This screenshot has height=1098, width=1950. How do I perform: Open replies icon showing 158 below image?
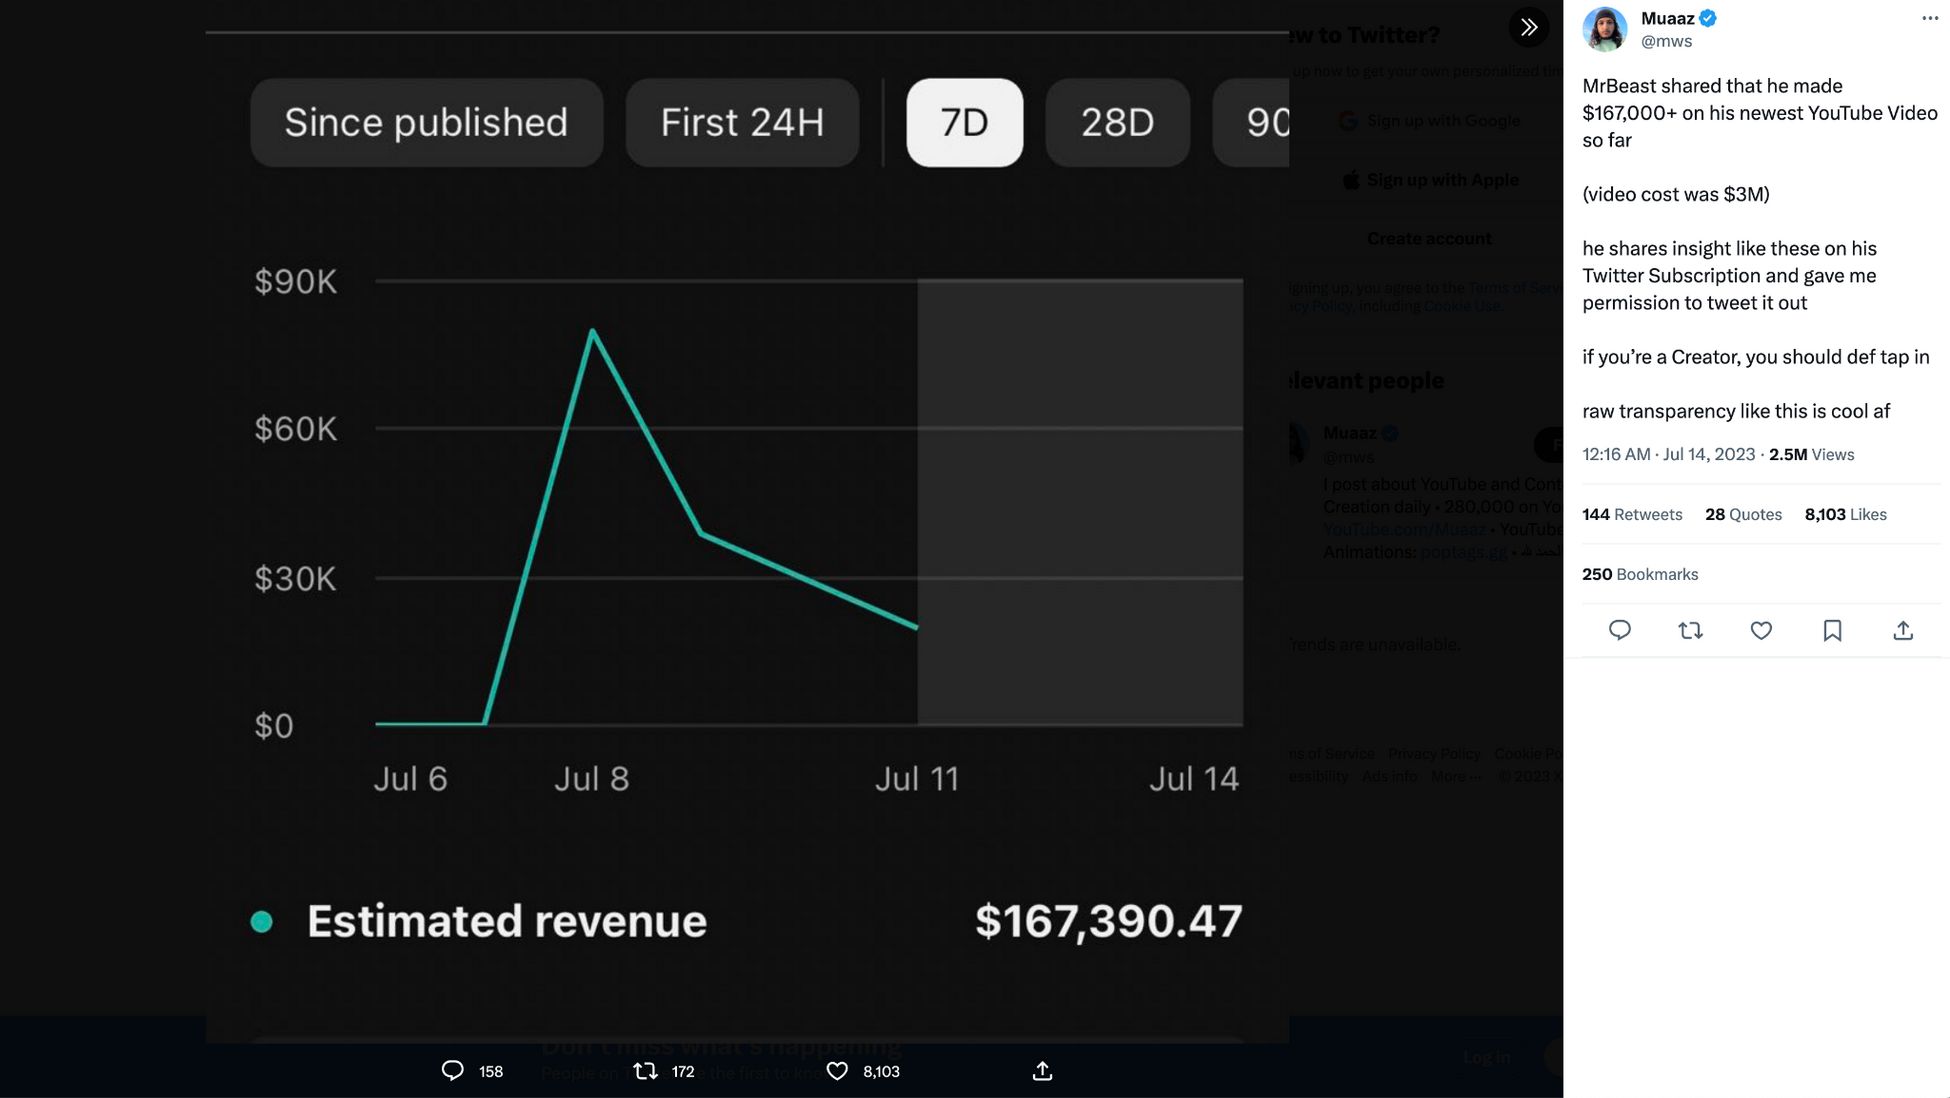point(453,1071)
